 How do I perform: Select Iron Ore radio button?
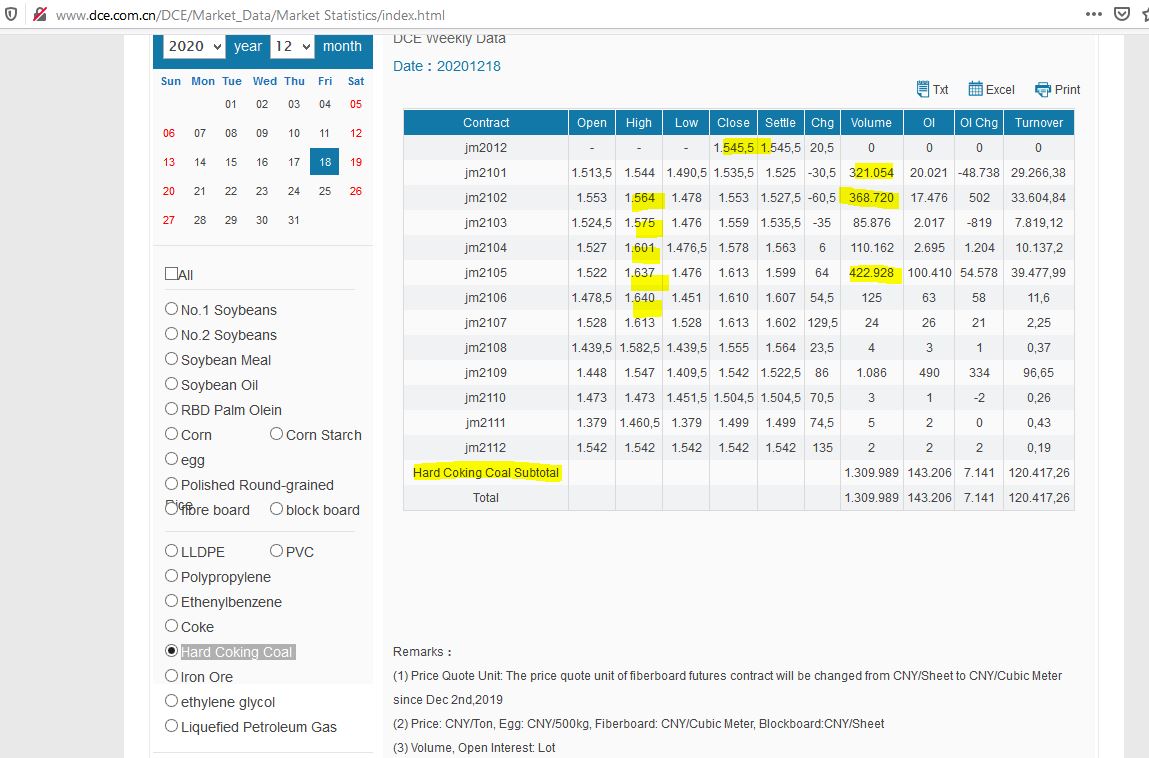[171, 675]
